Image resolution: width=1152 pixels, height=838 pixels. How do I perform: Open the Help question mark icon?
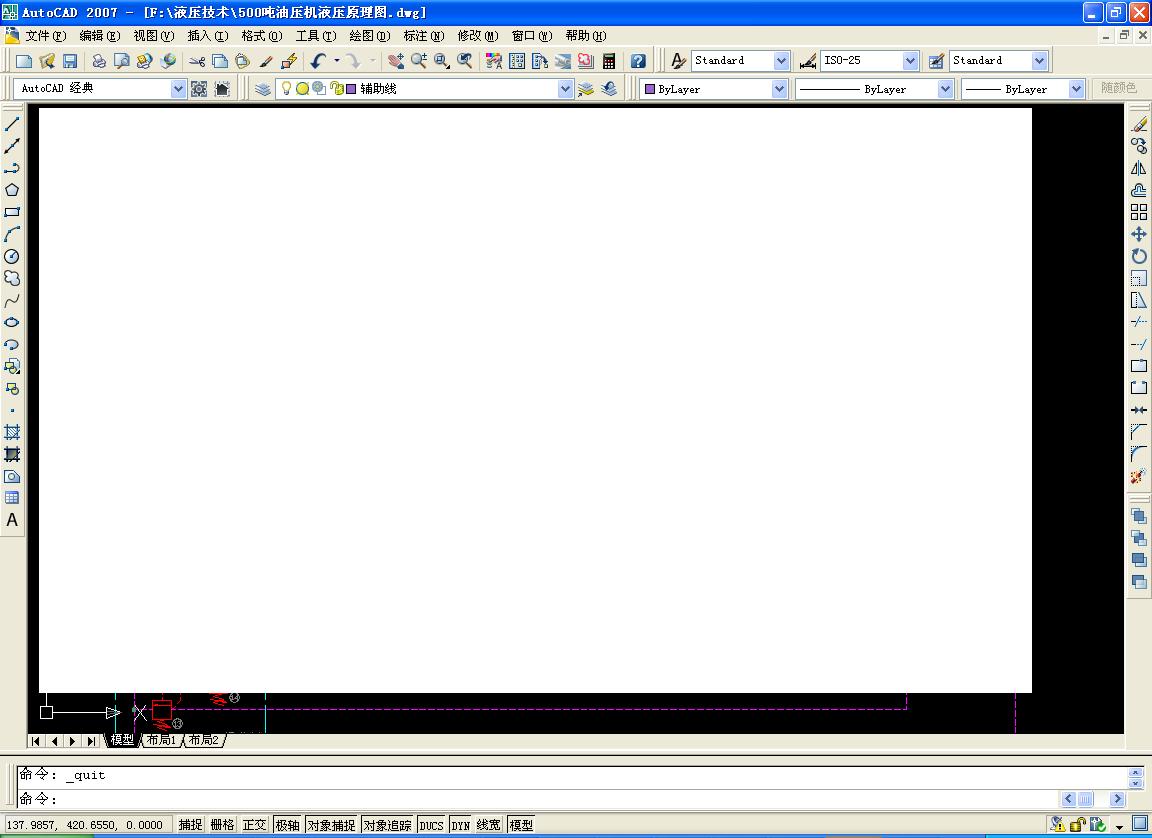[638, 61]
